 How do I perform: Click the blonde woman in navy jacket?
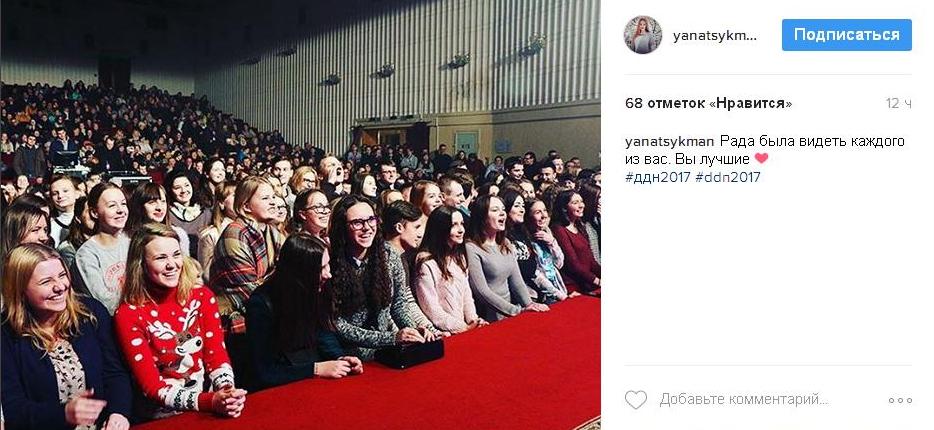click(x=57, y=339)
